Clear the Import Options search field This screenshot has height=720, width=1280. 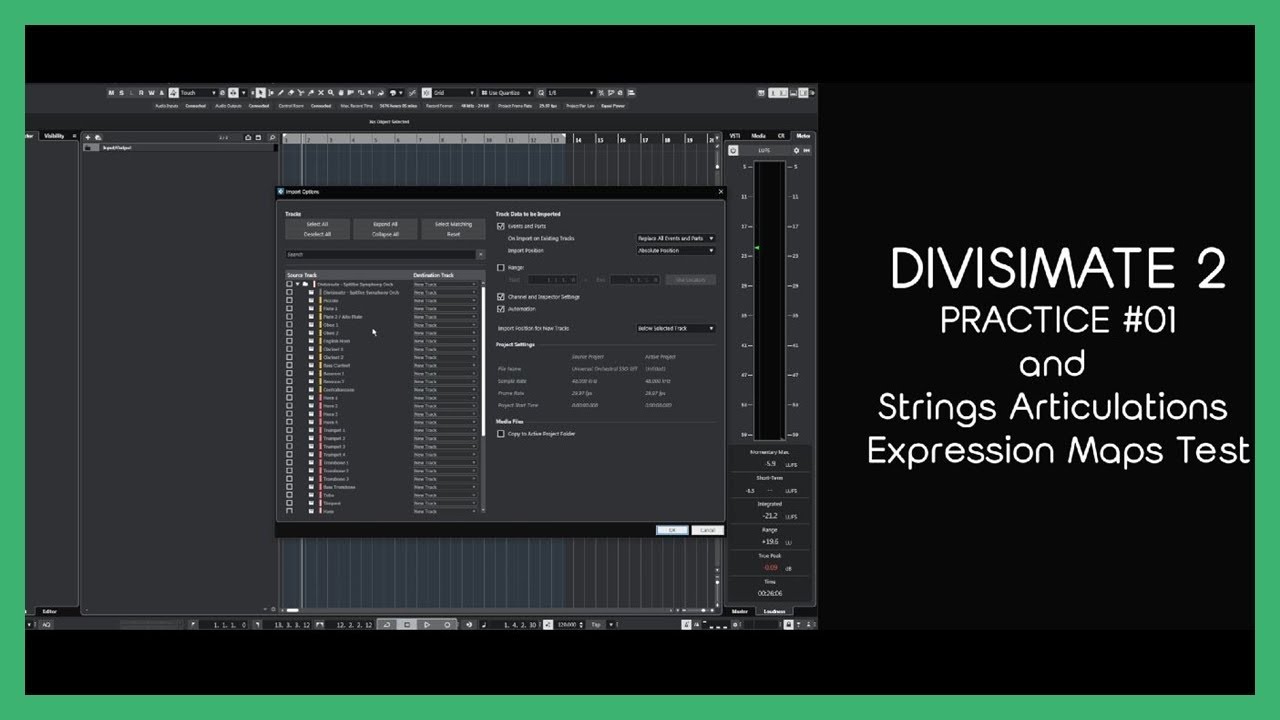point(480,255)
